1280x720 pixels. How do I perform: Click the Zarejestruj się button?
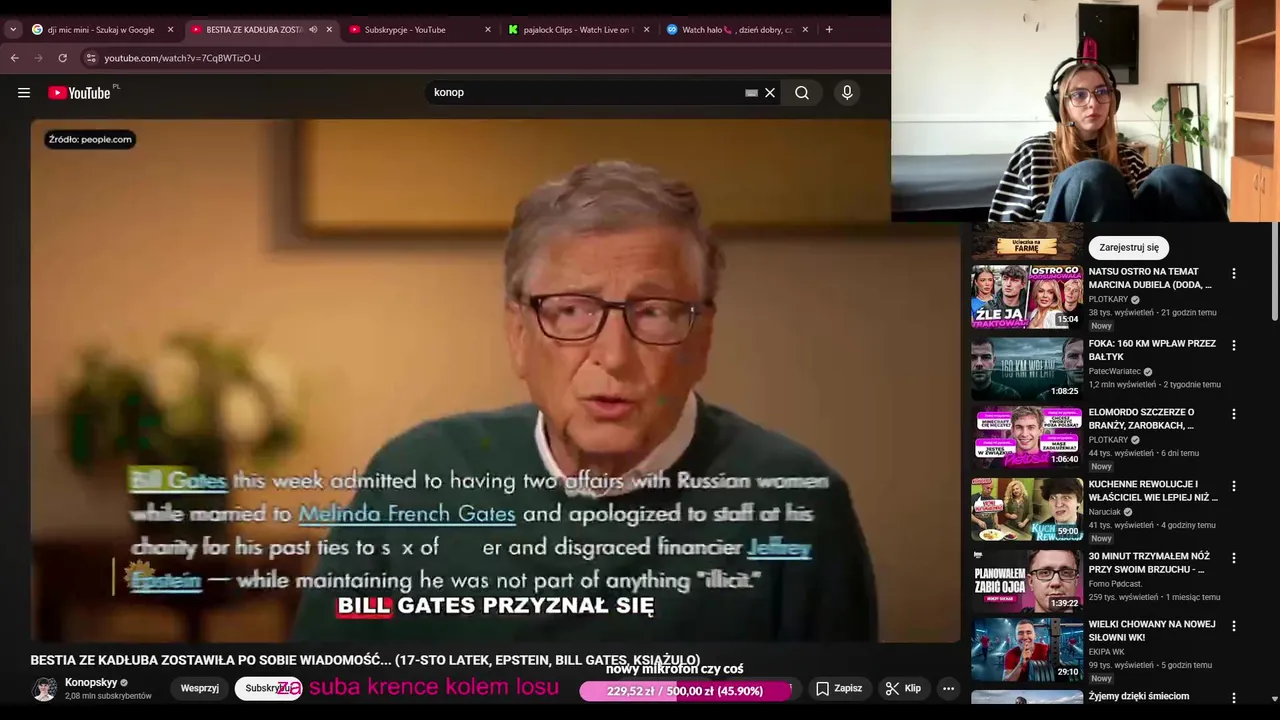1129,247
